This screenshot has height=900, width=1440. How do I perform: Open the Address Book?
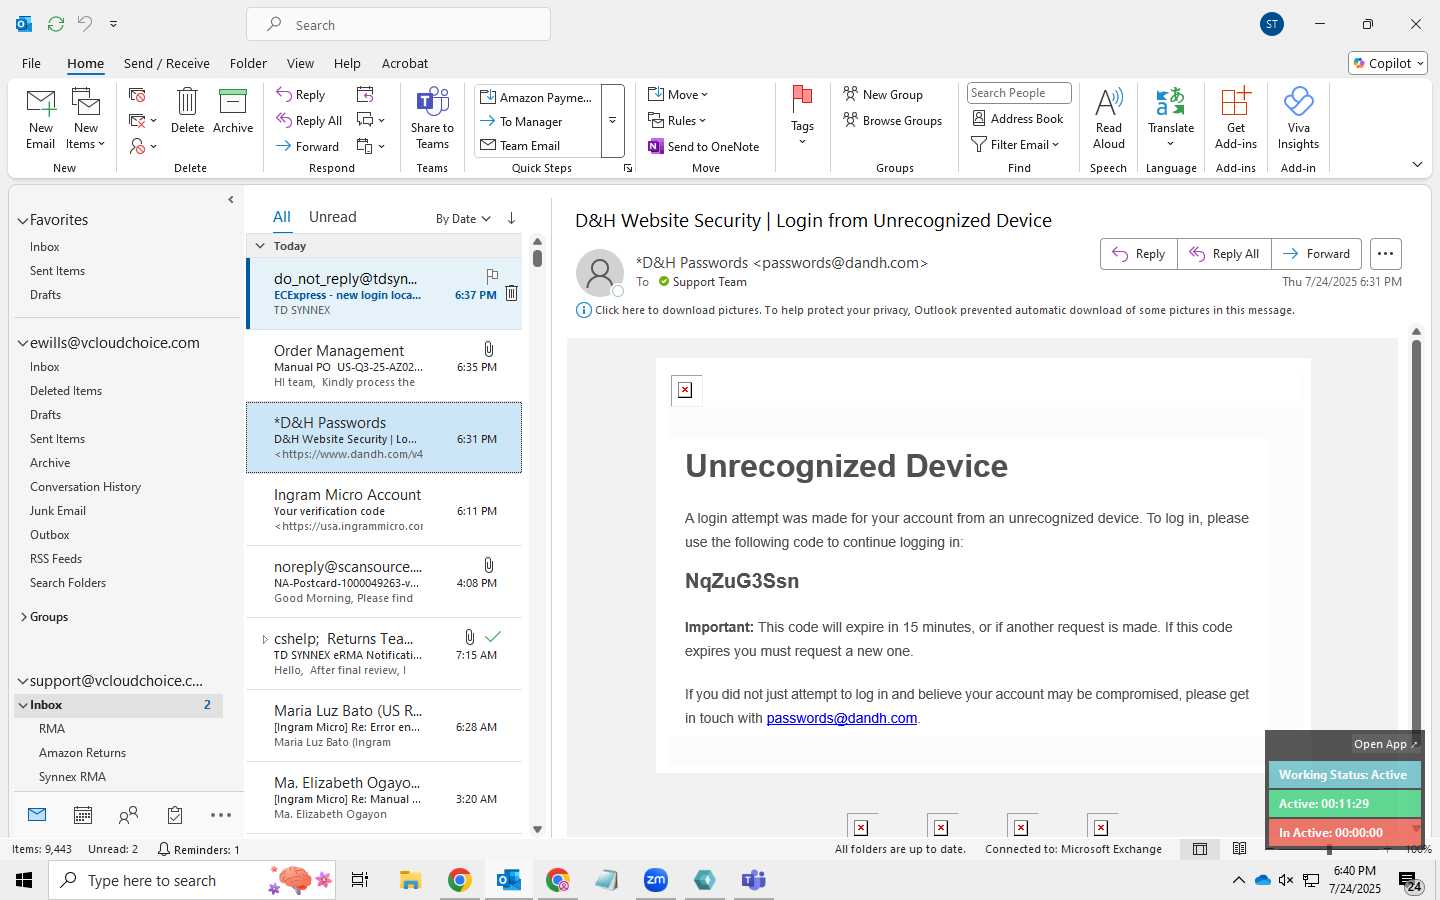tap(1018, 118)
